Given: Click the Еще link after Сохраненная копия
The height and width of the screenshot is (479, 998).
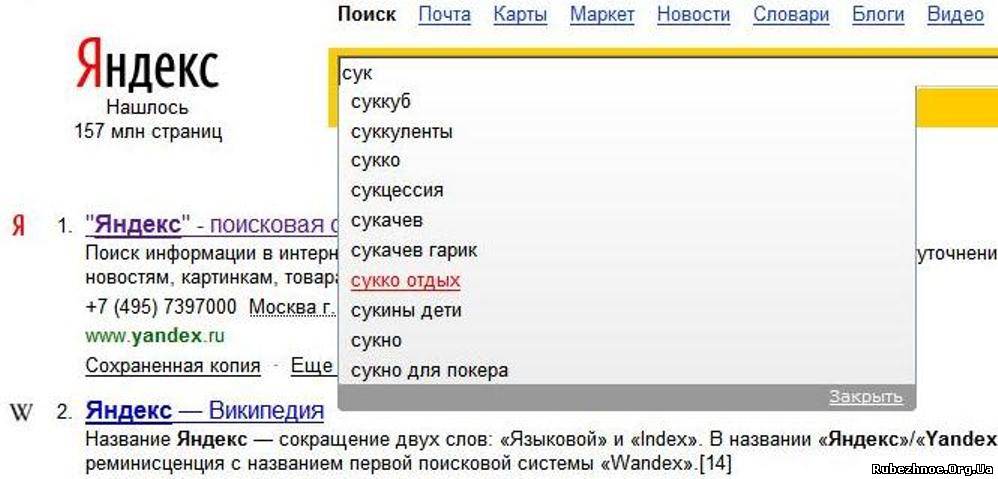Looking at the screenshot, I should [x=312, y=366].
